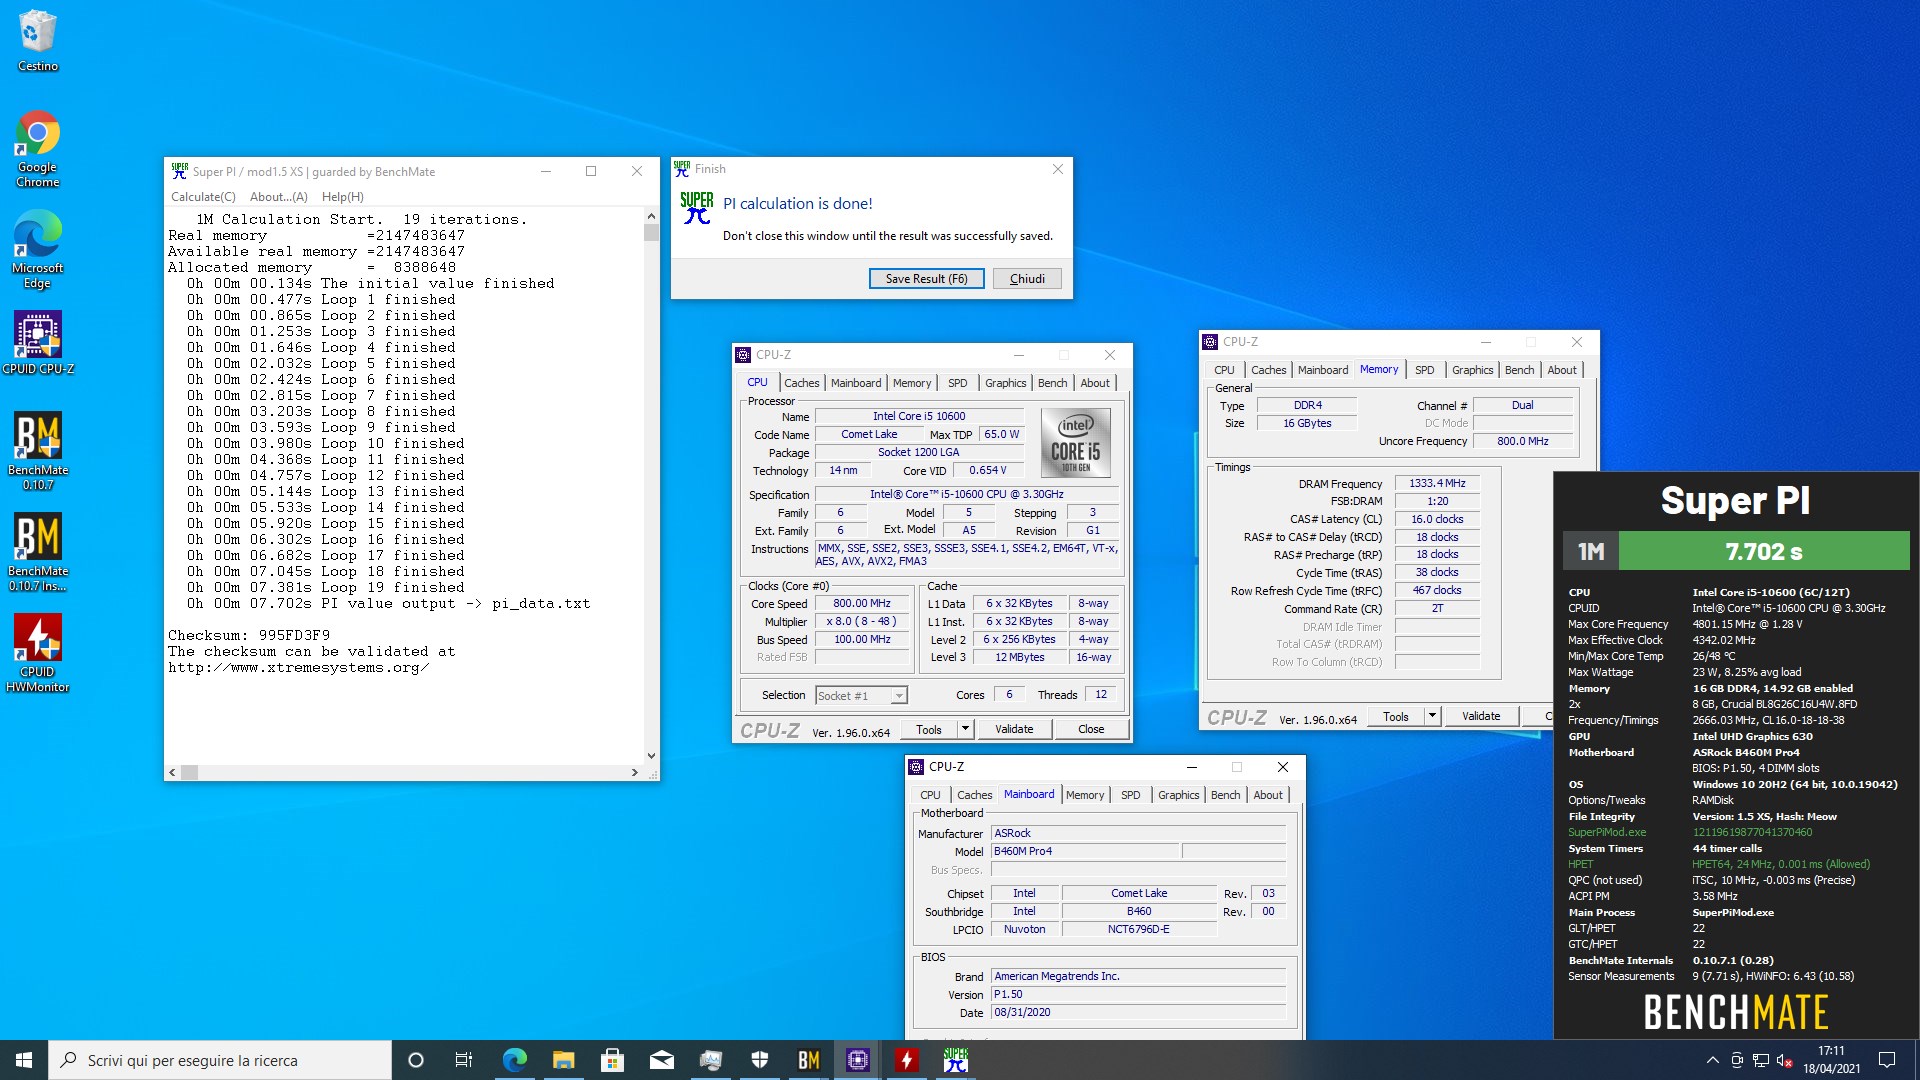Open Google Chrome desktop shortcut
The width and height of the screenshot is (1920, 1080).
click(38, 148)
